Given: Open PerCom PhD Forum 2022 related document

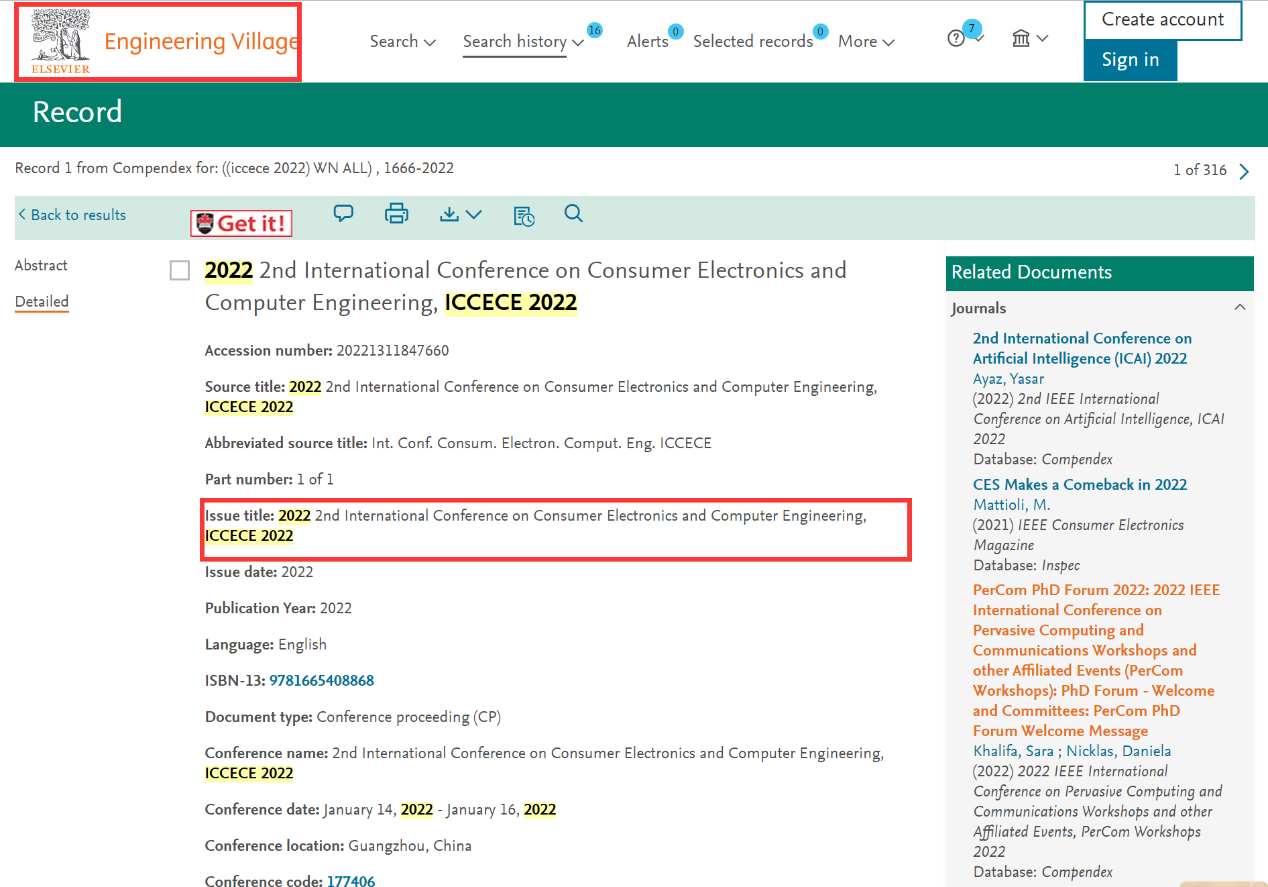Looking at the screenshot, I should 1096,660.
